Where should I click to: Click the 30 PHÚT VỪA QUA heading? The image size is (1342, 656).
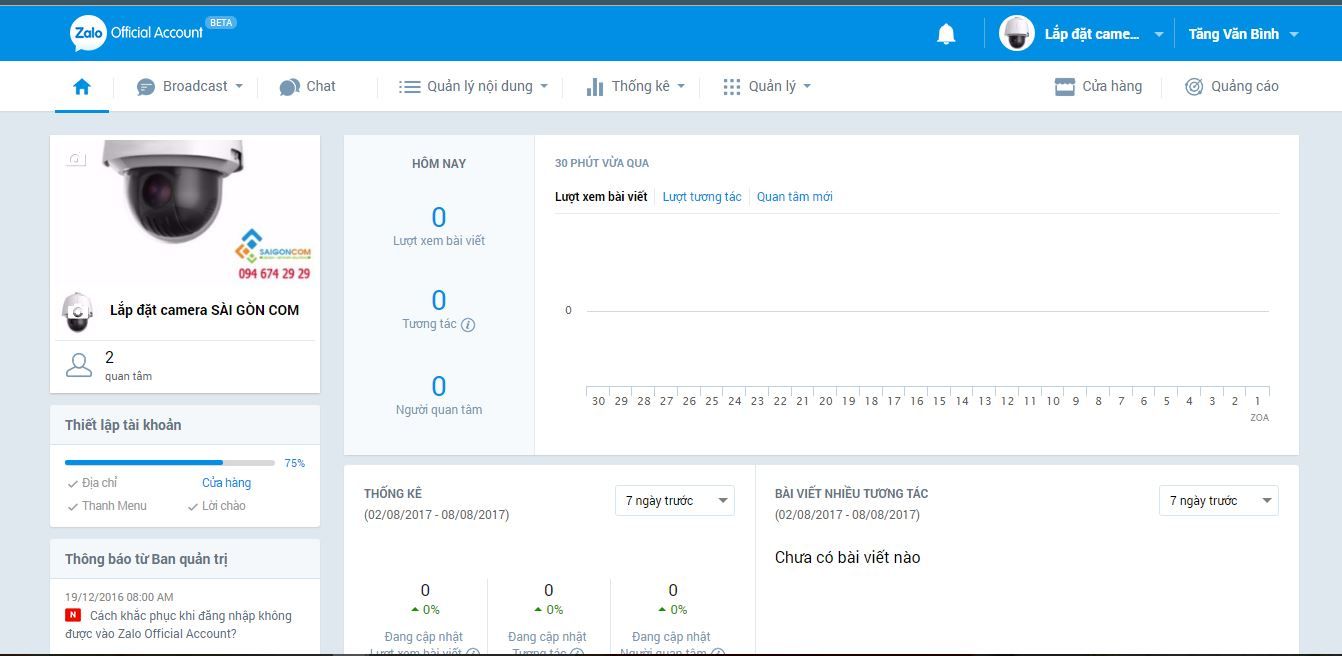pyautogui.click(x=602, y=163)
